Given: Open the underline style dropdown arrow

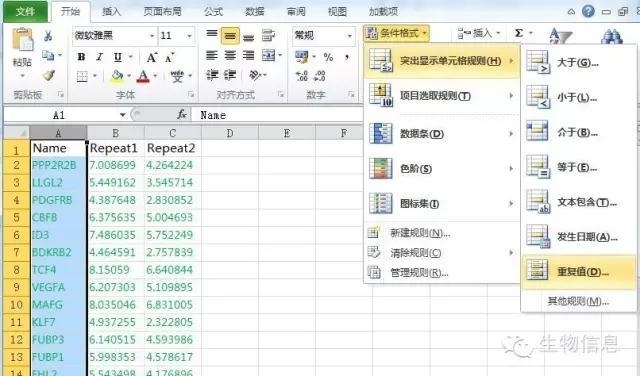Looking at the screenshot, I should pyautogui.click(x=131, y=57).
